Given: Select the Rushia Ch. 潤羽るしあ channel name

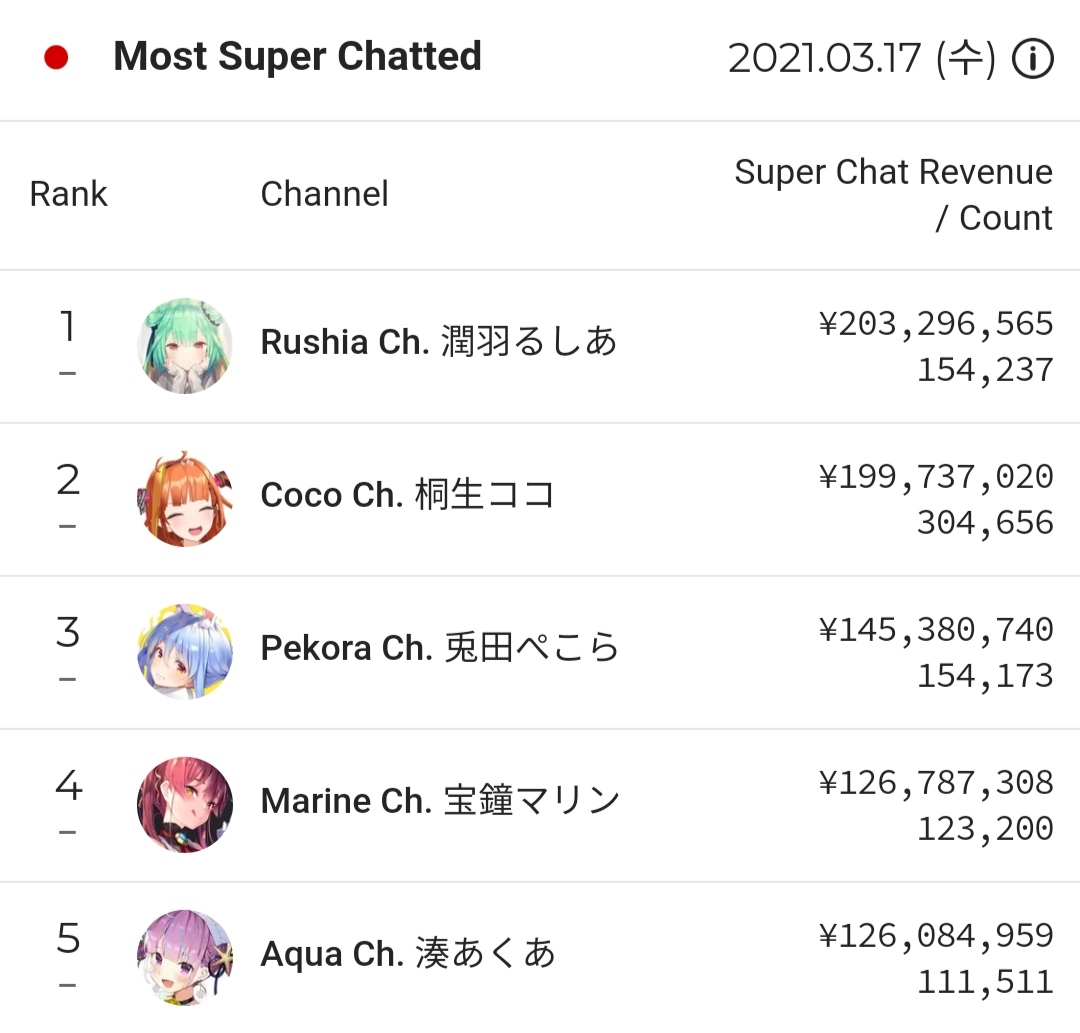Looking at the screenshot, I should coord(439,342).
